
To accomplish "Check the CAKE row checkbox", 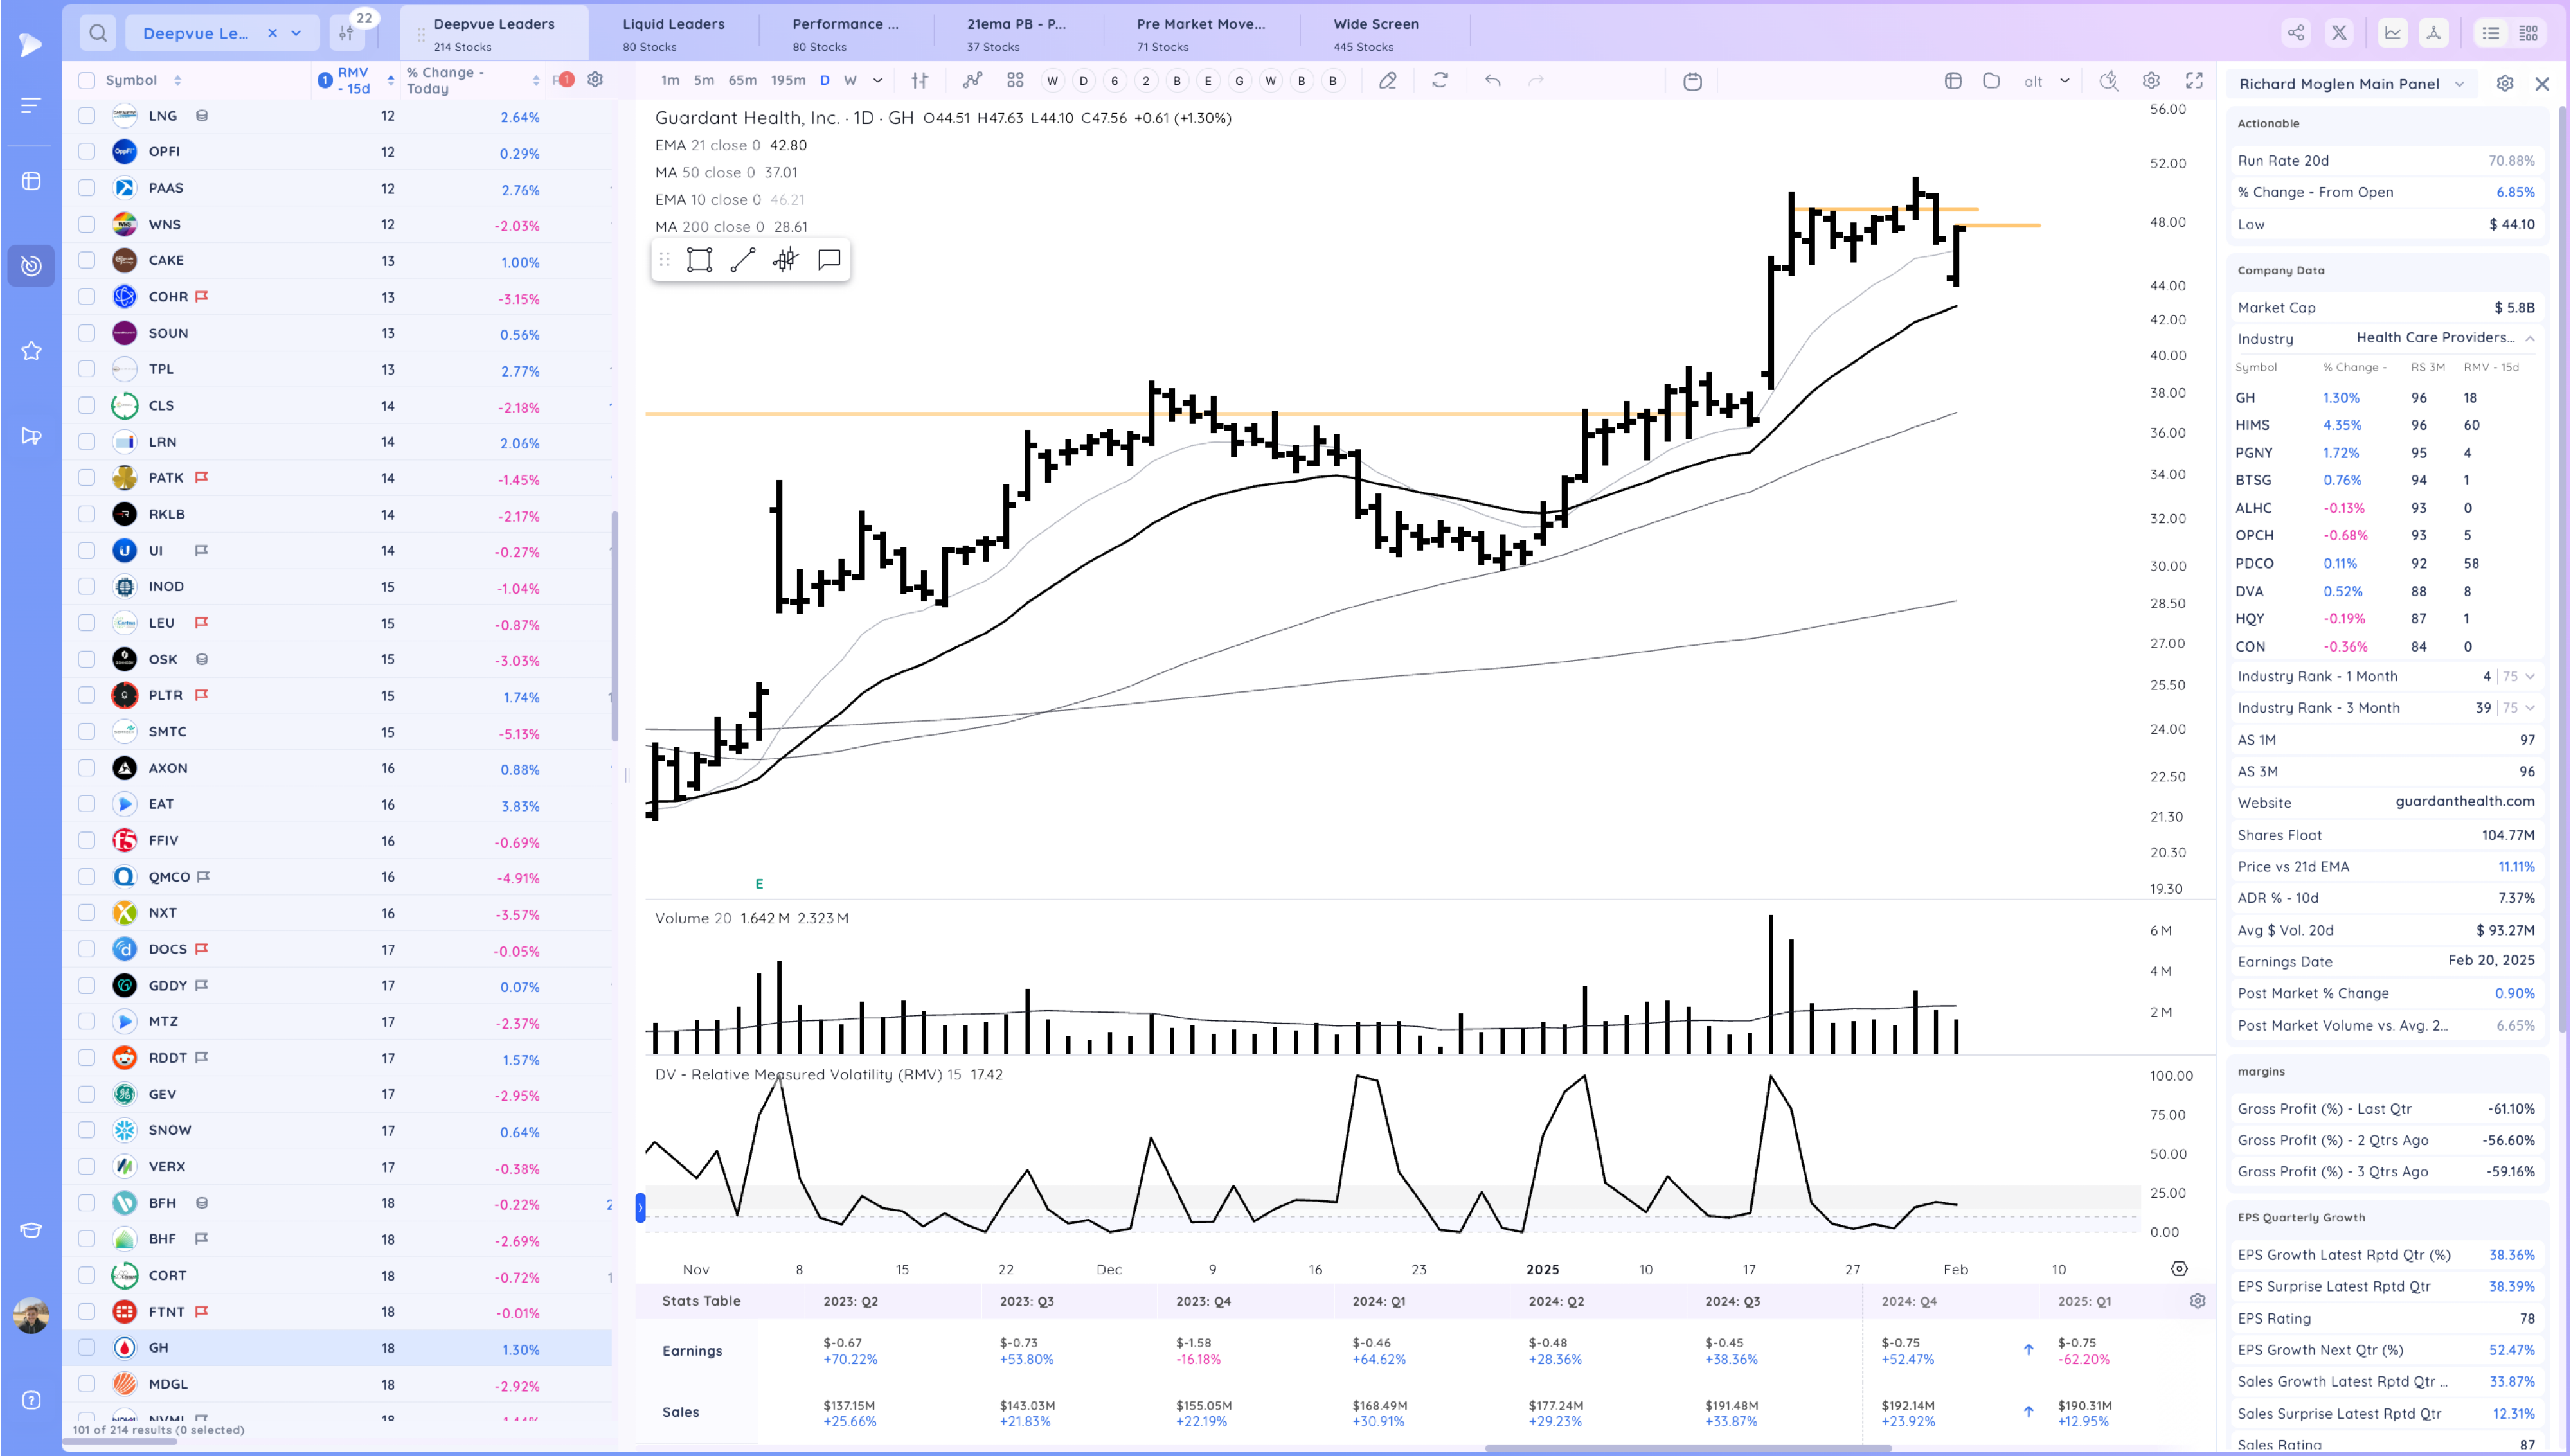I will pyautogui.click(x=87, y=260).
